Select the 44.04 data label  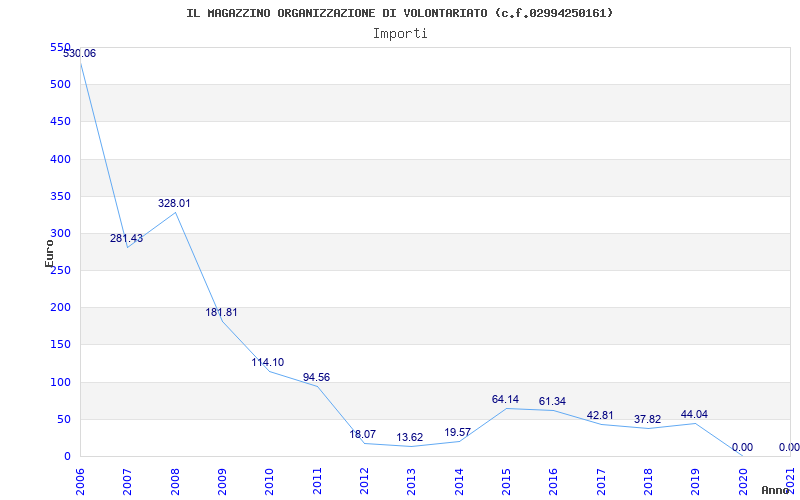pyautogui.click(x=694, y=414)
